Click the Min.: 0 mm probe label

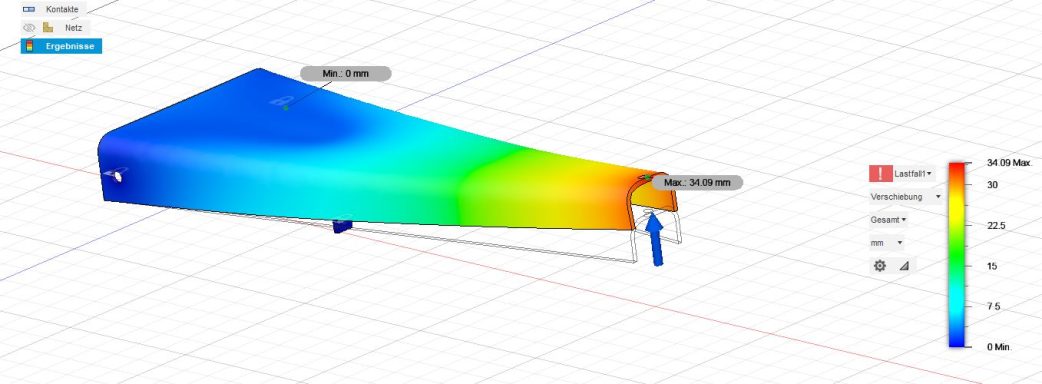point(346,73)
